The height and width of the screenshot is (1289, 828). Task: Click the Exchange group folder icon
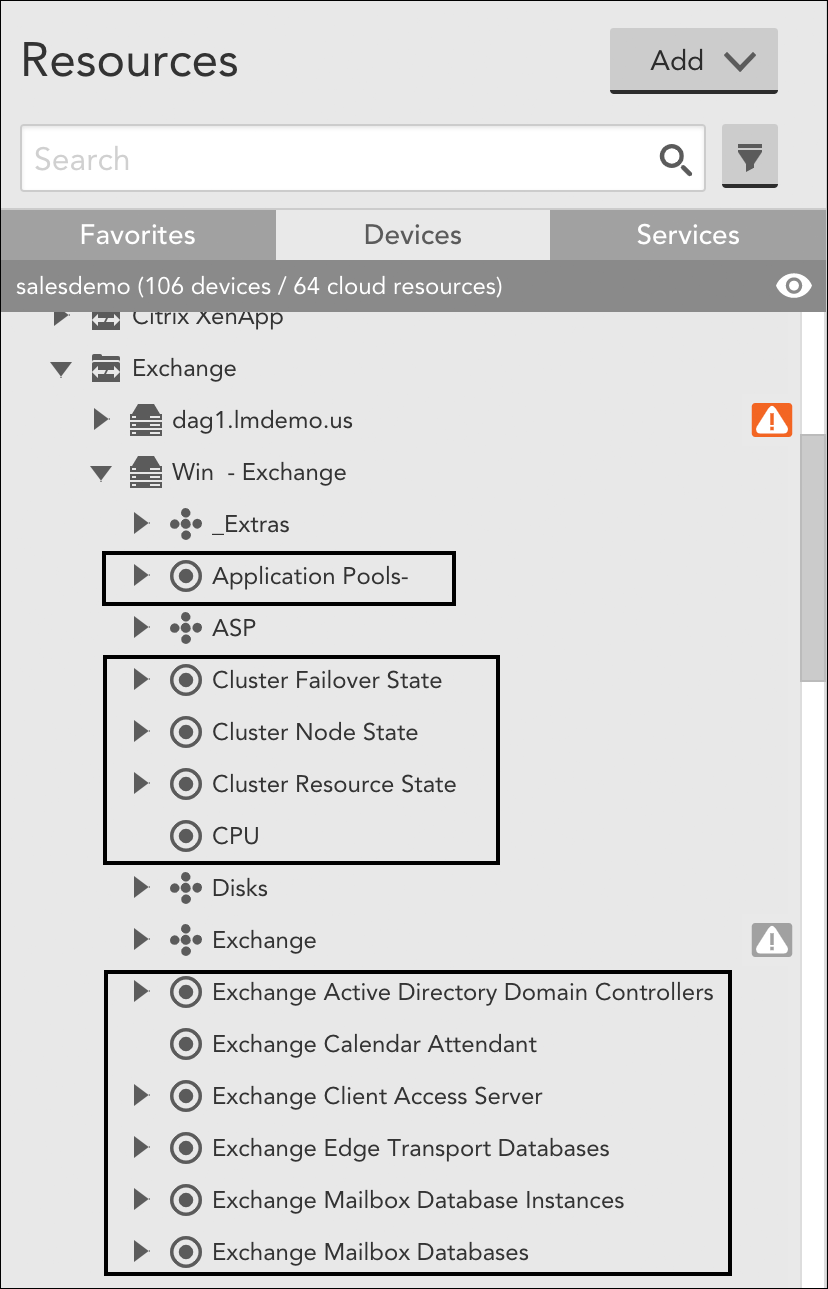click(x=106, y=368)
